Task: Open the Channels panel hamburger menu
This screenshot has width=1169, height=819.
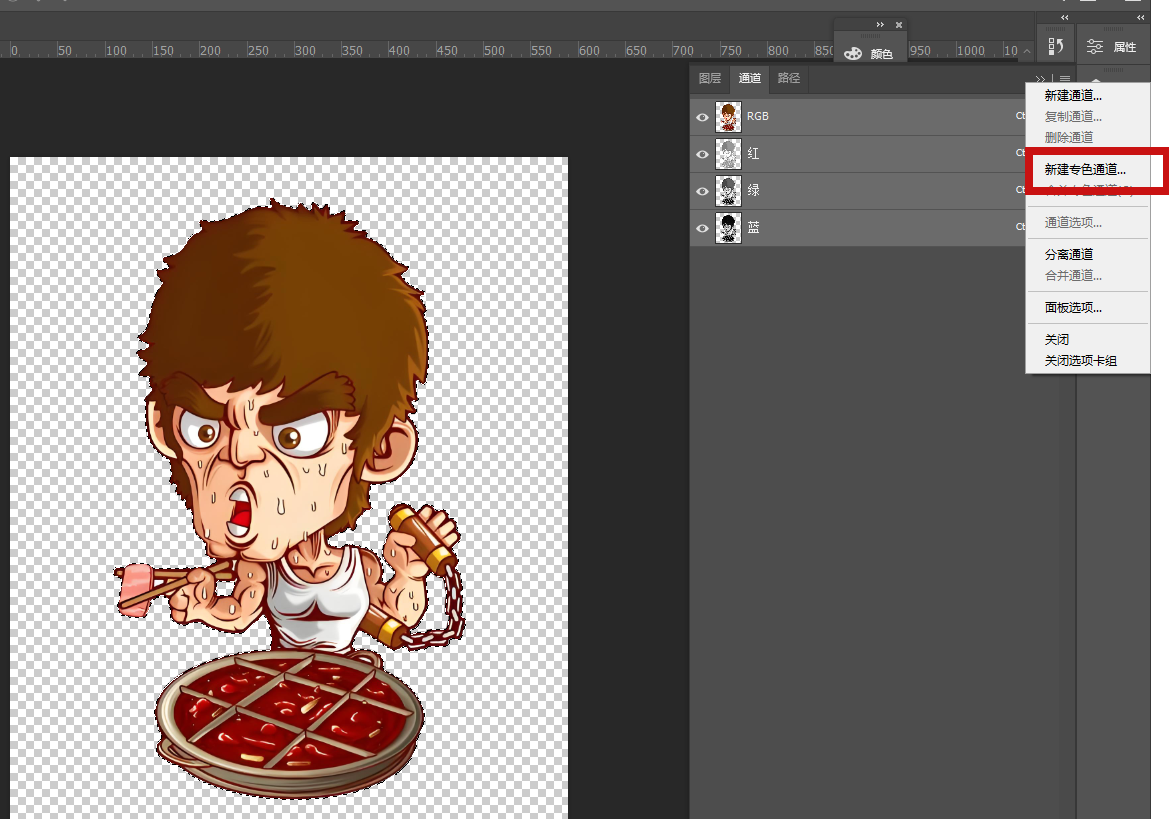Action: coord(1065,79)
